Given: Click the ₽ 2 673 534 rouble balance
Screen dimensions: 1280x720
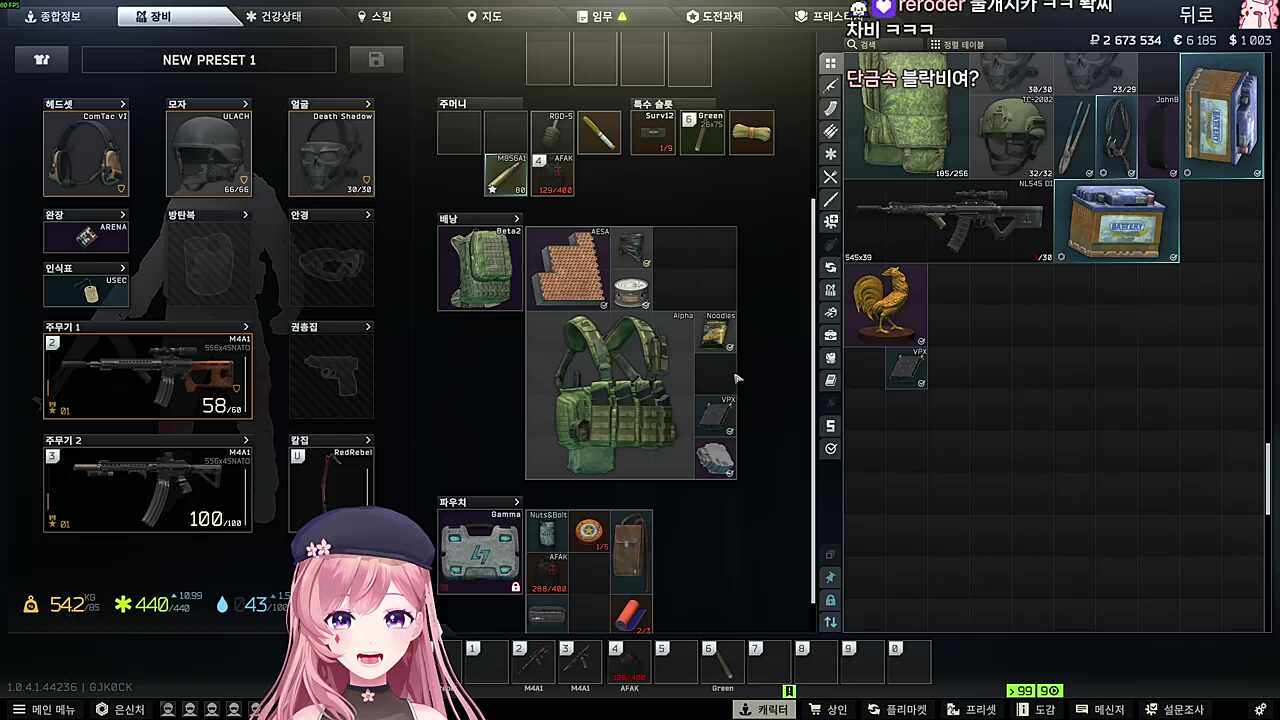Looking at the screenshot, I should (x=1126, y=40).
